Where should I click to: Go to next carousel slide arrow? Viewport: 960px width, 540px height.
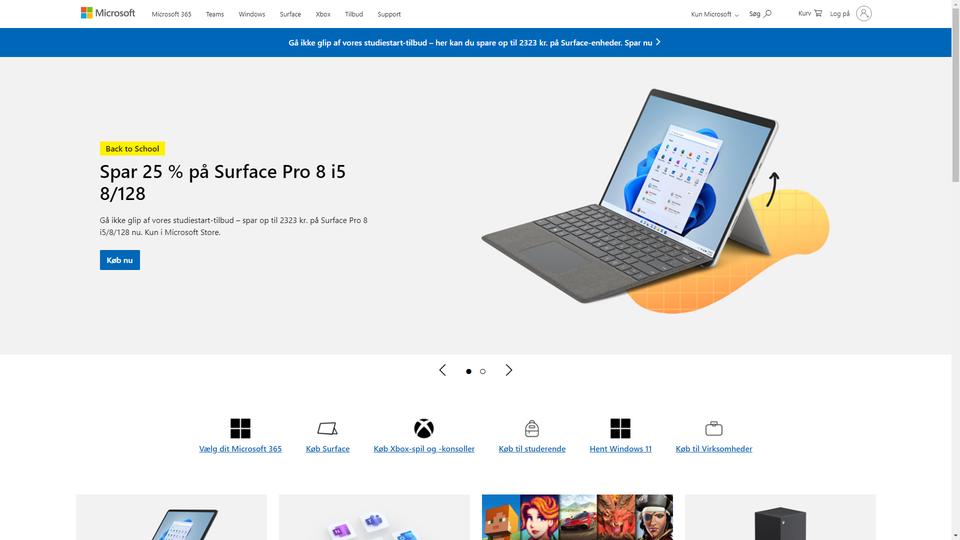509,370
